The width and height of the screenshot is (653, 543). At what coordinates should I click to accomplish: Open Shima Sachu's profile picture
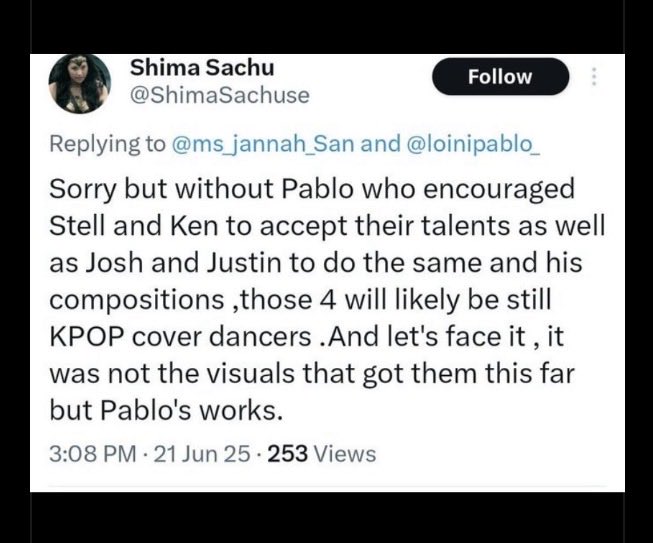pos(80,84)
